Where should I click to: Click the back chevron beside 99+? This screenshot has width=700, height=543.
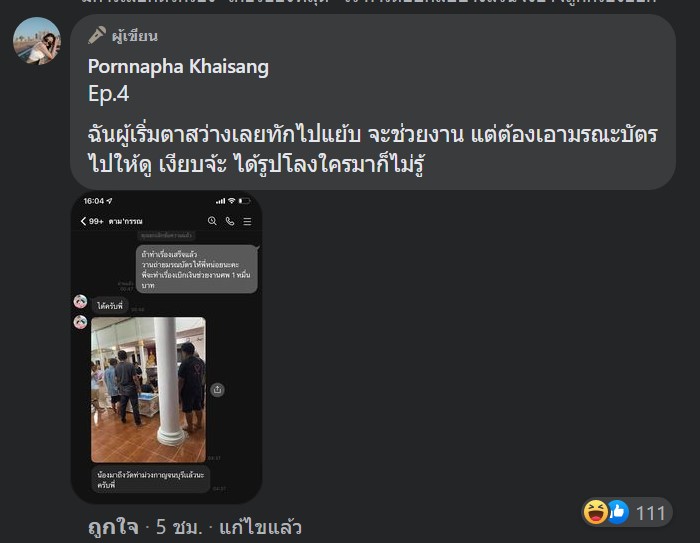point(83,221)
